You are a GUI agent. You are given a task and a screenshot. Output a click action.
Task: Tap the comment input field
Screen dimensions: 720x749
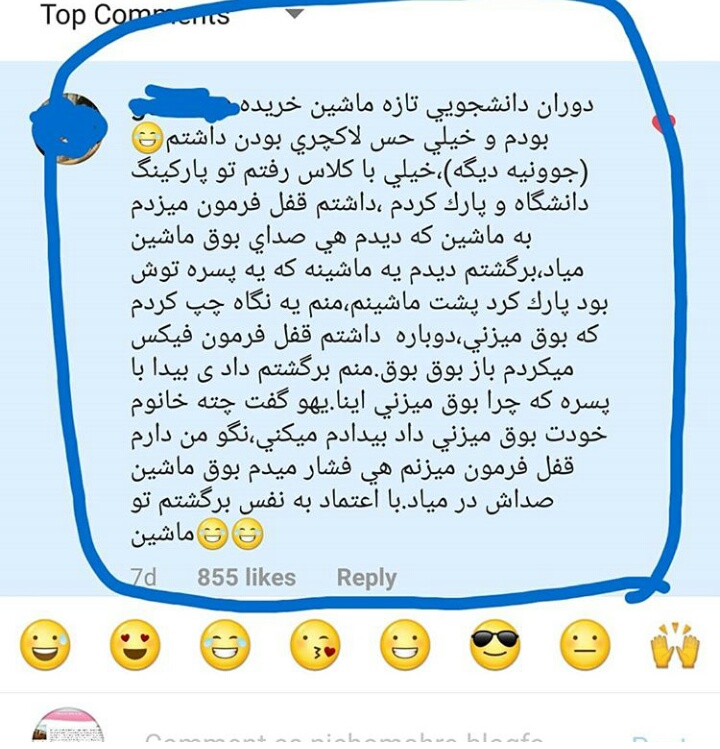[344, 738]
